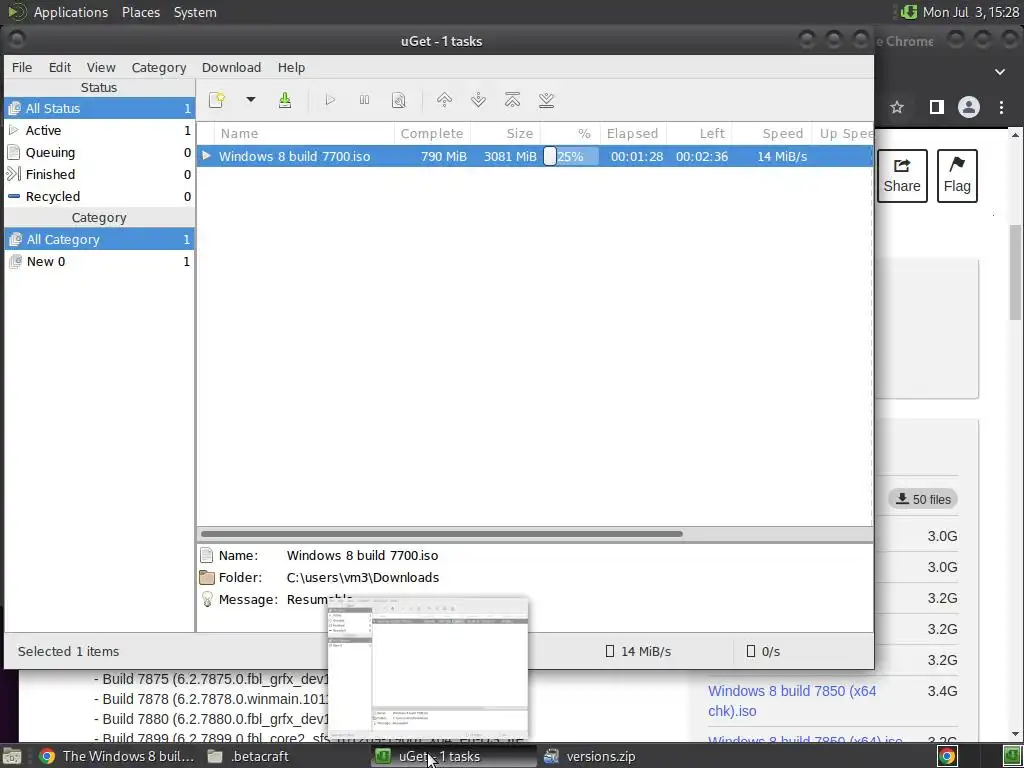This screenshot has height=768, width=1024.
Task: Switch to the uGet - 1 tasks taskbar button
Action: pyautogui.click(x=454, y=756)
